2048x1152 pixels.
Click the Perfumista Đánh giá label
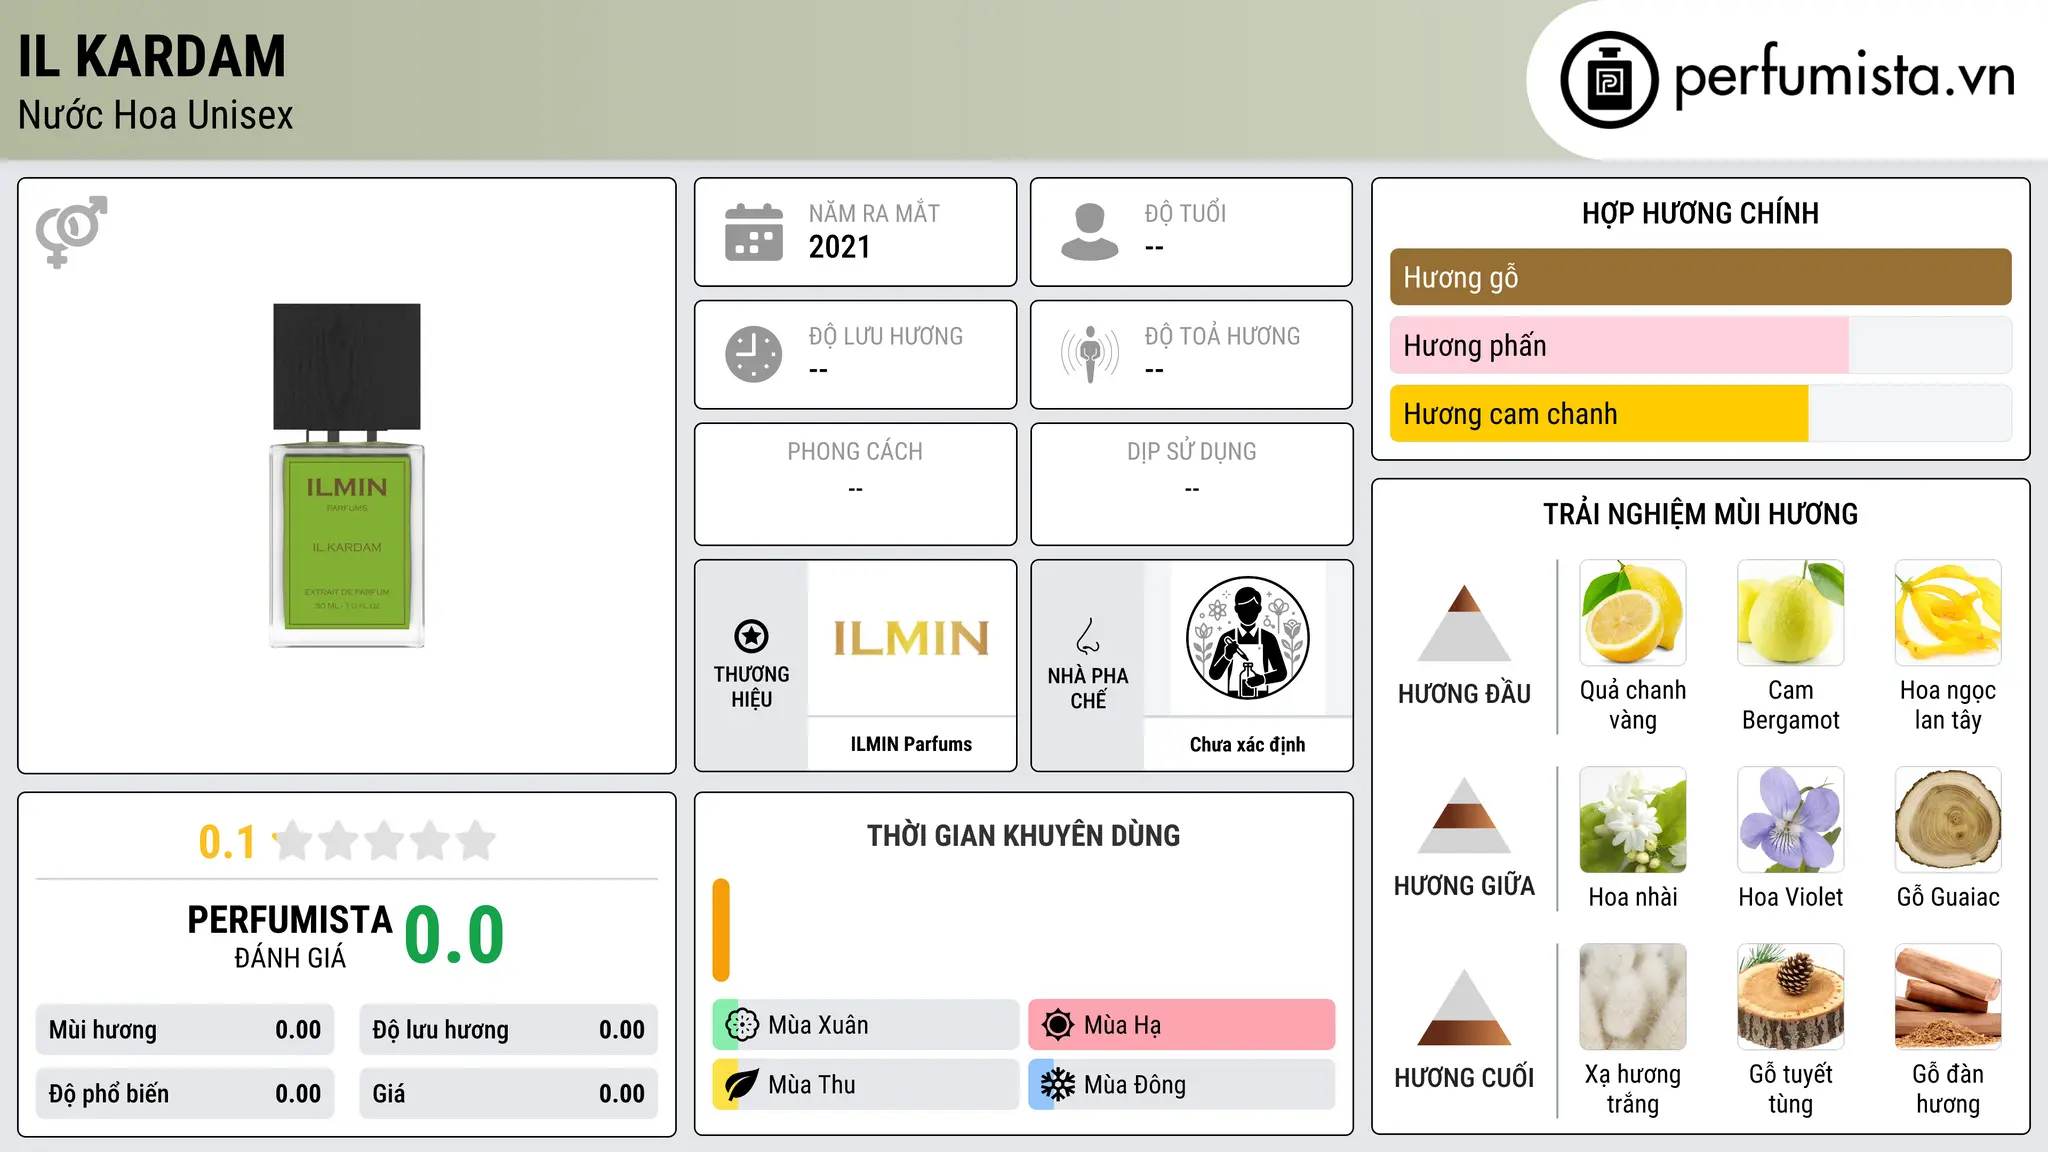(290, 936)
